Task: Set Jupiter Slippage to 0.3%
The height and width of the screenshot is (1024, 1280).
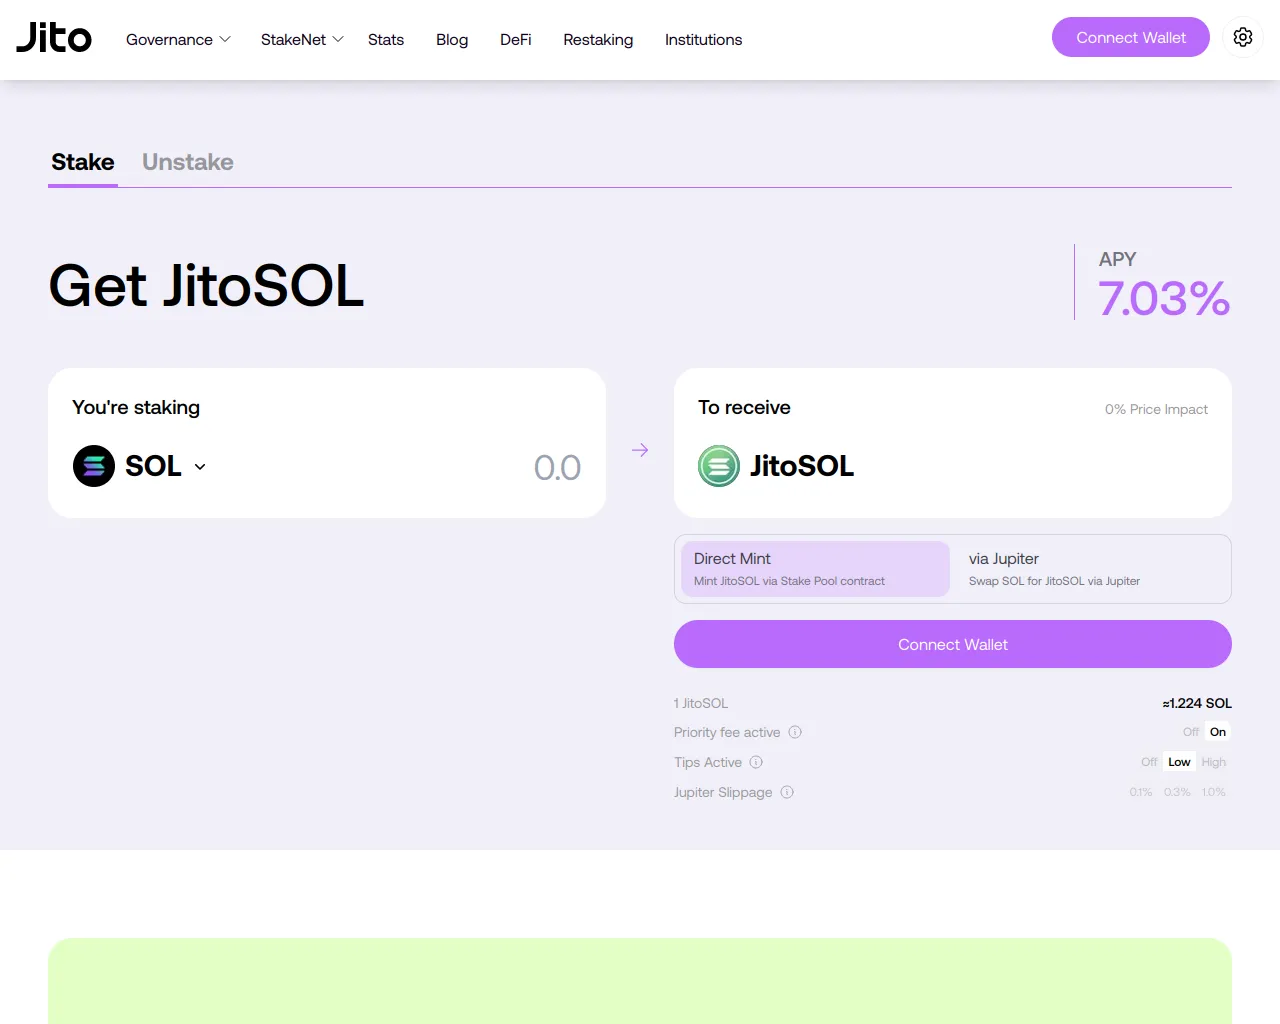Action: click(x=1177, y=792)
